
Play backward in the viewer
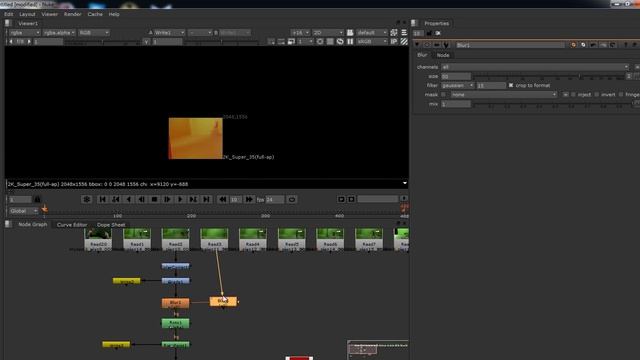[129, 199]
